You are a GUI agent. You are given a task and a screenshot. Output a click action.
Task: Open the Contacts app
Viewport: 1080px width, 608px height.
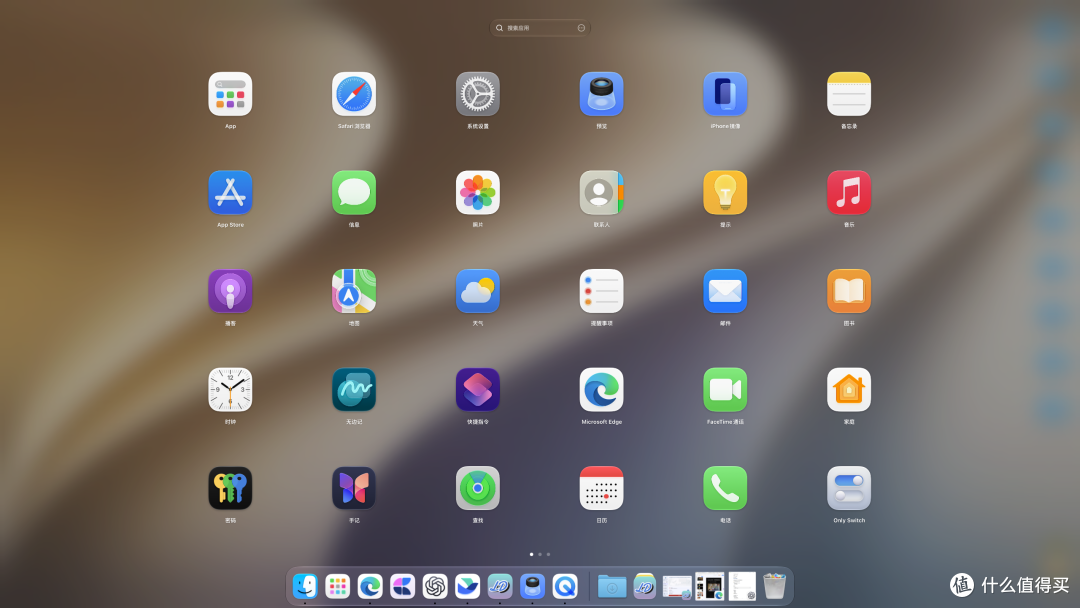601,193
